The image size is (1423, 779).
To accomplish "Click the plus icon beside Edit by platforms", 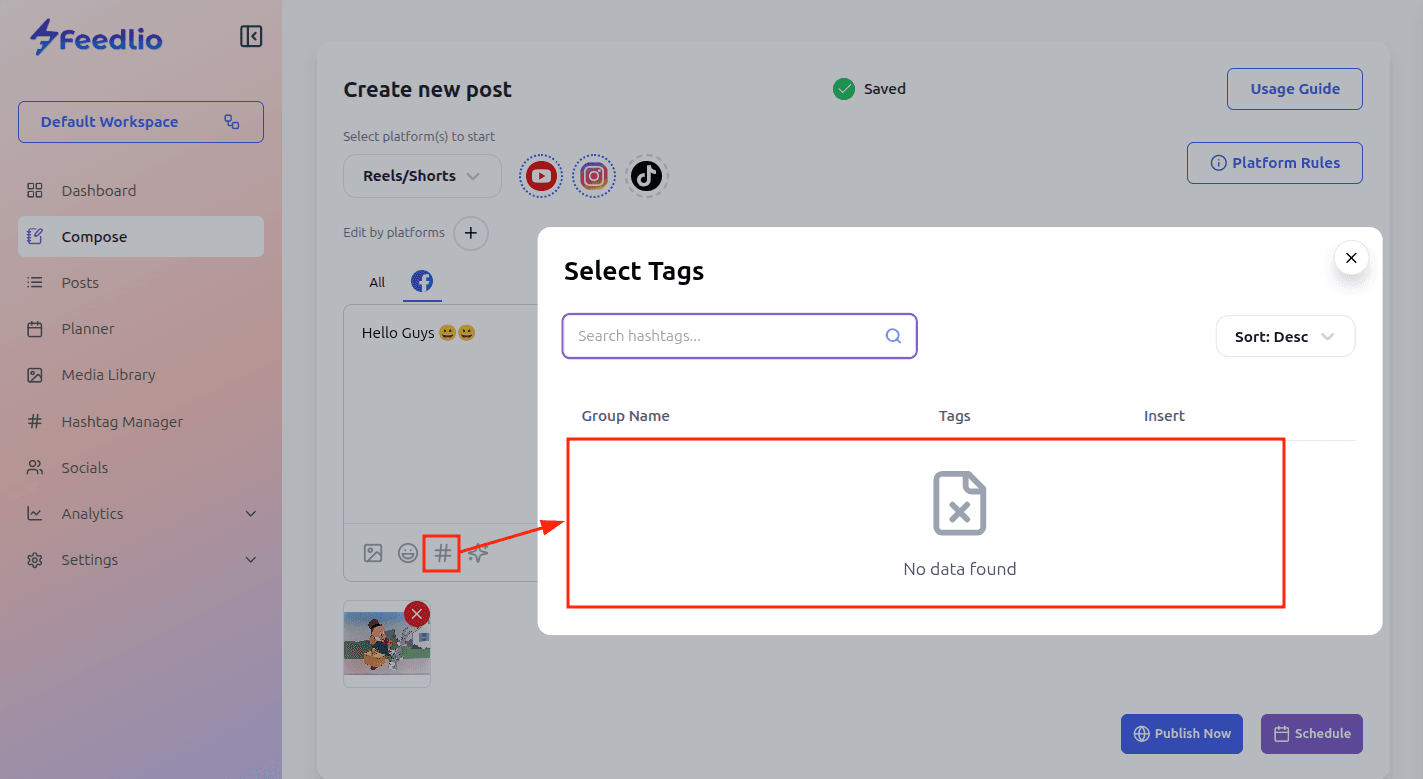I will pyautogui.click(x=471, y=234).
